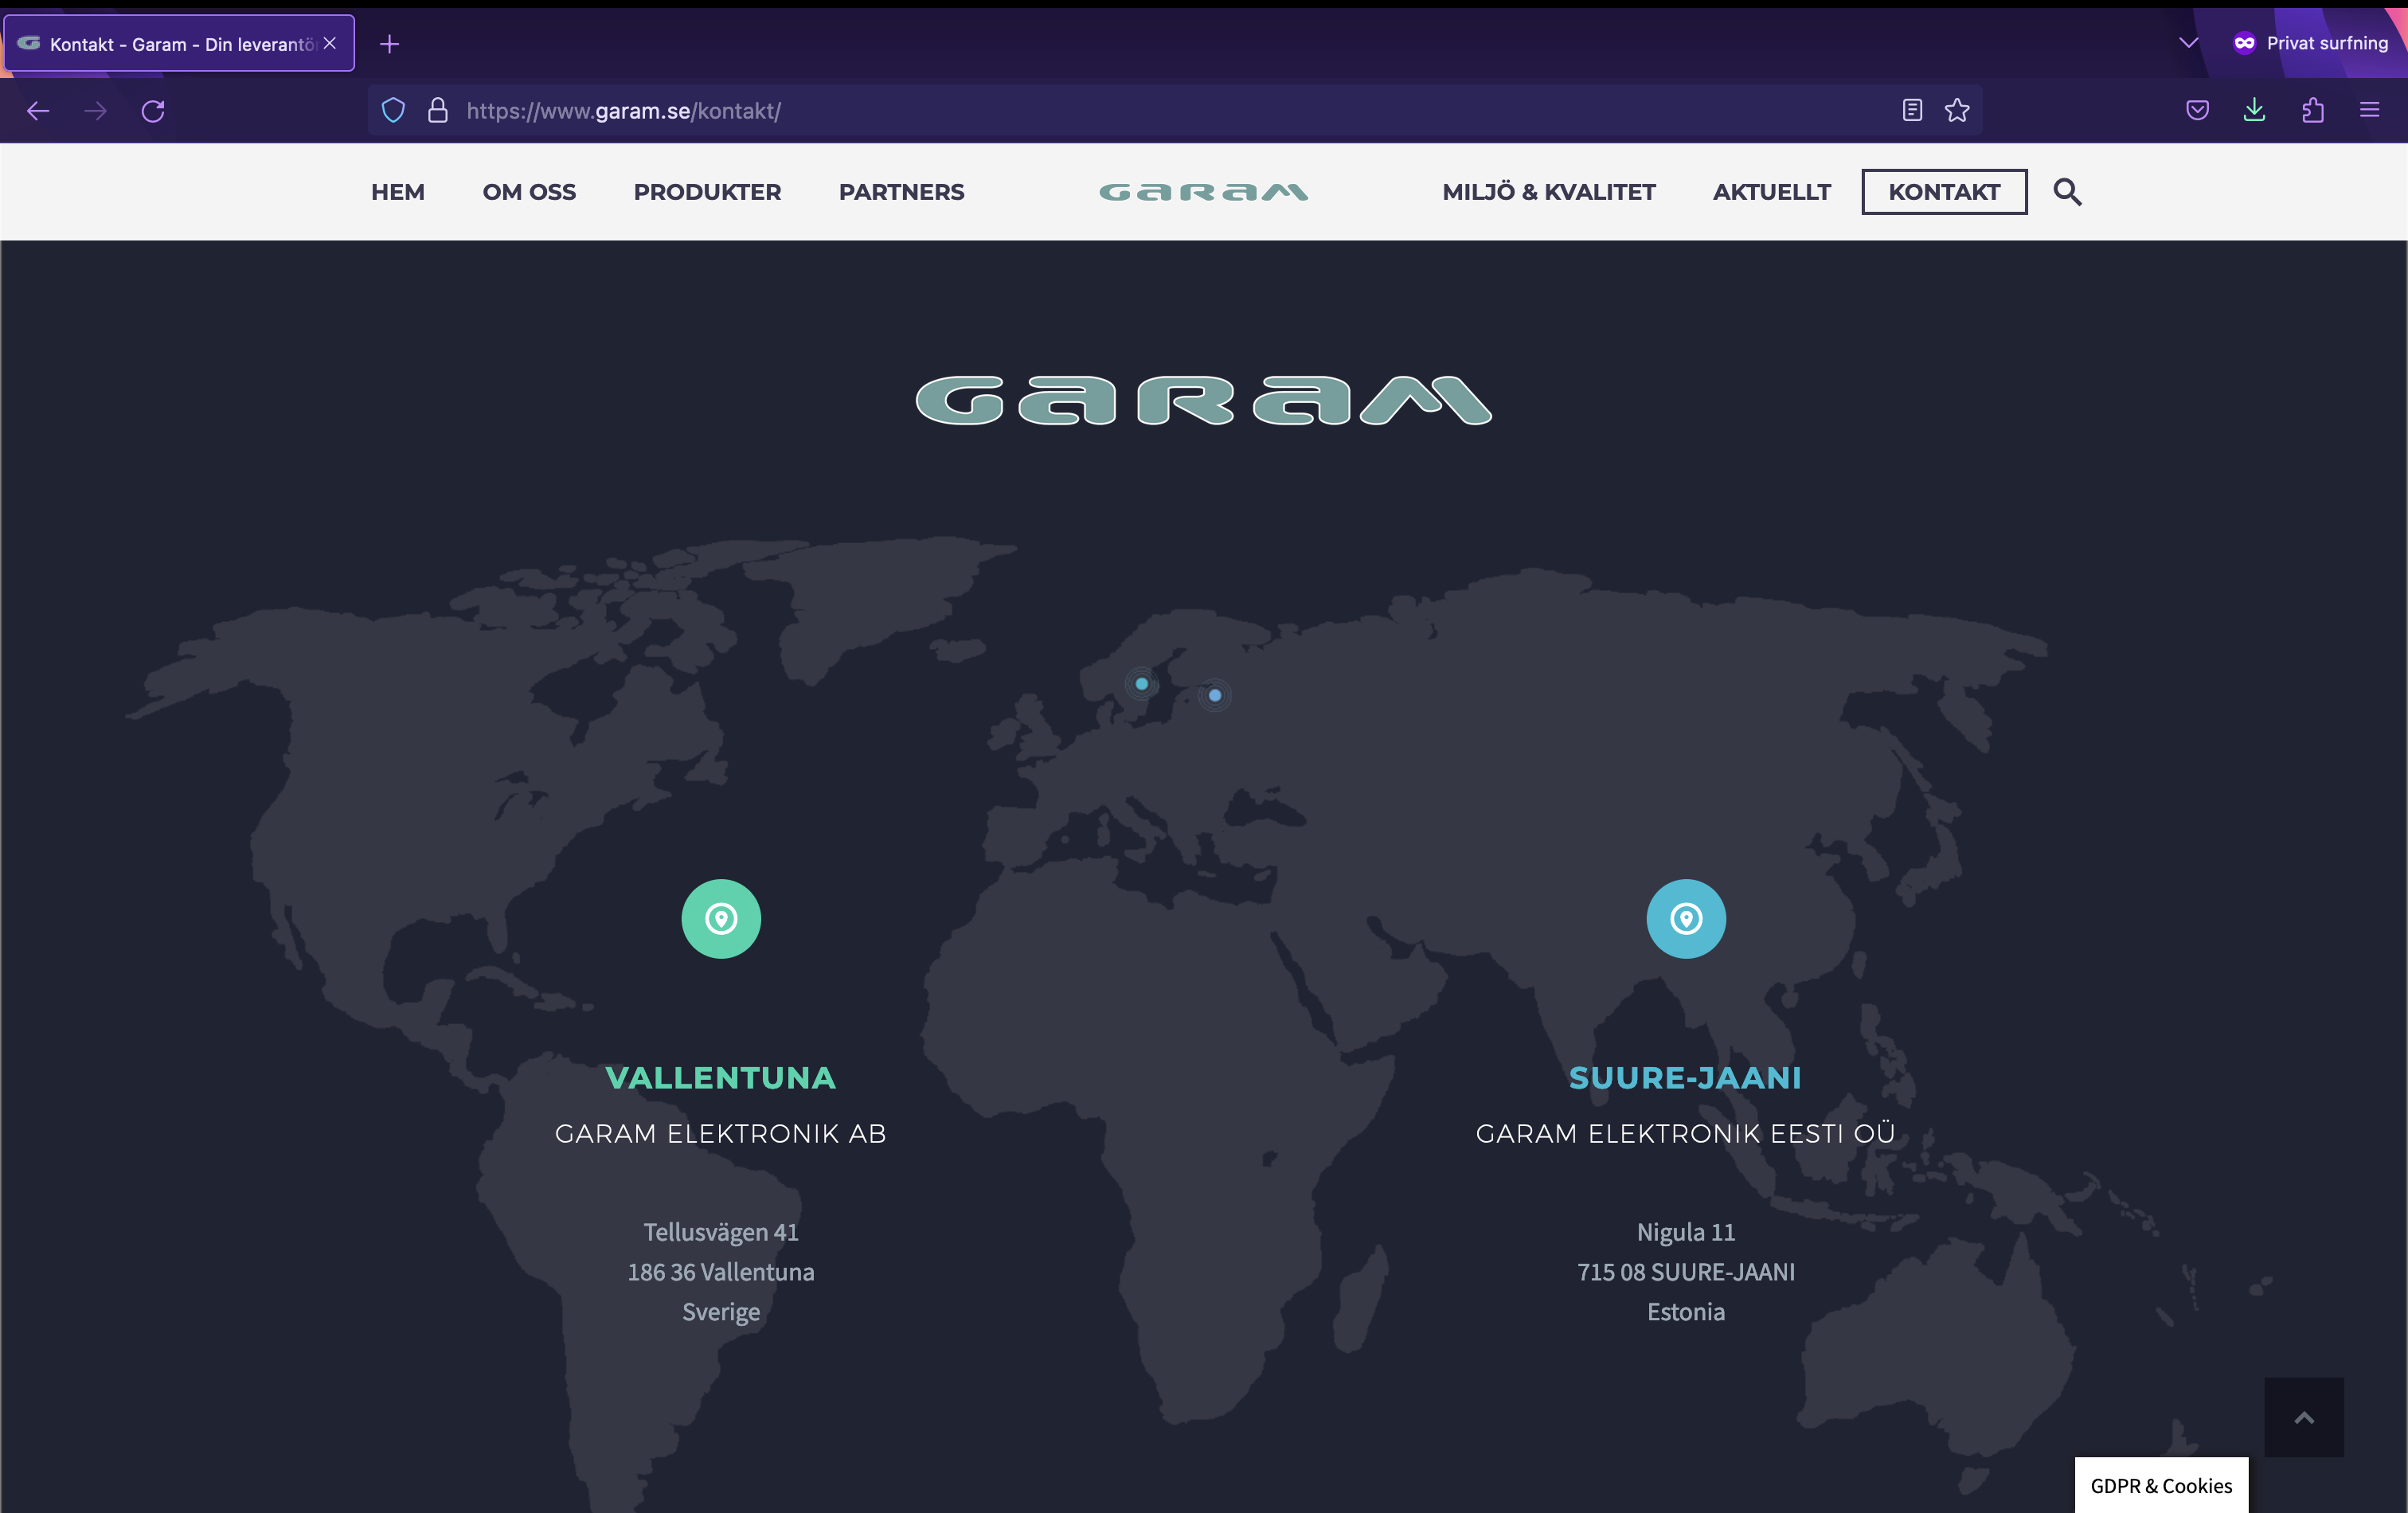This screenshot has width=2408, height=1513.
Task: Click the Nigula 11 address line
Action: click(1686, 1232)
